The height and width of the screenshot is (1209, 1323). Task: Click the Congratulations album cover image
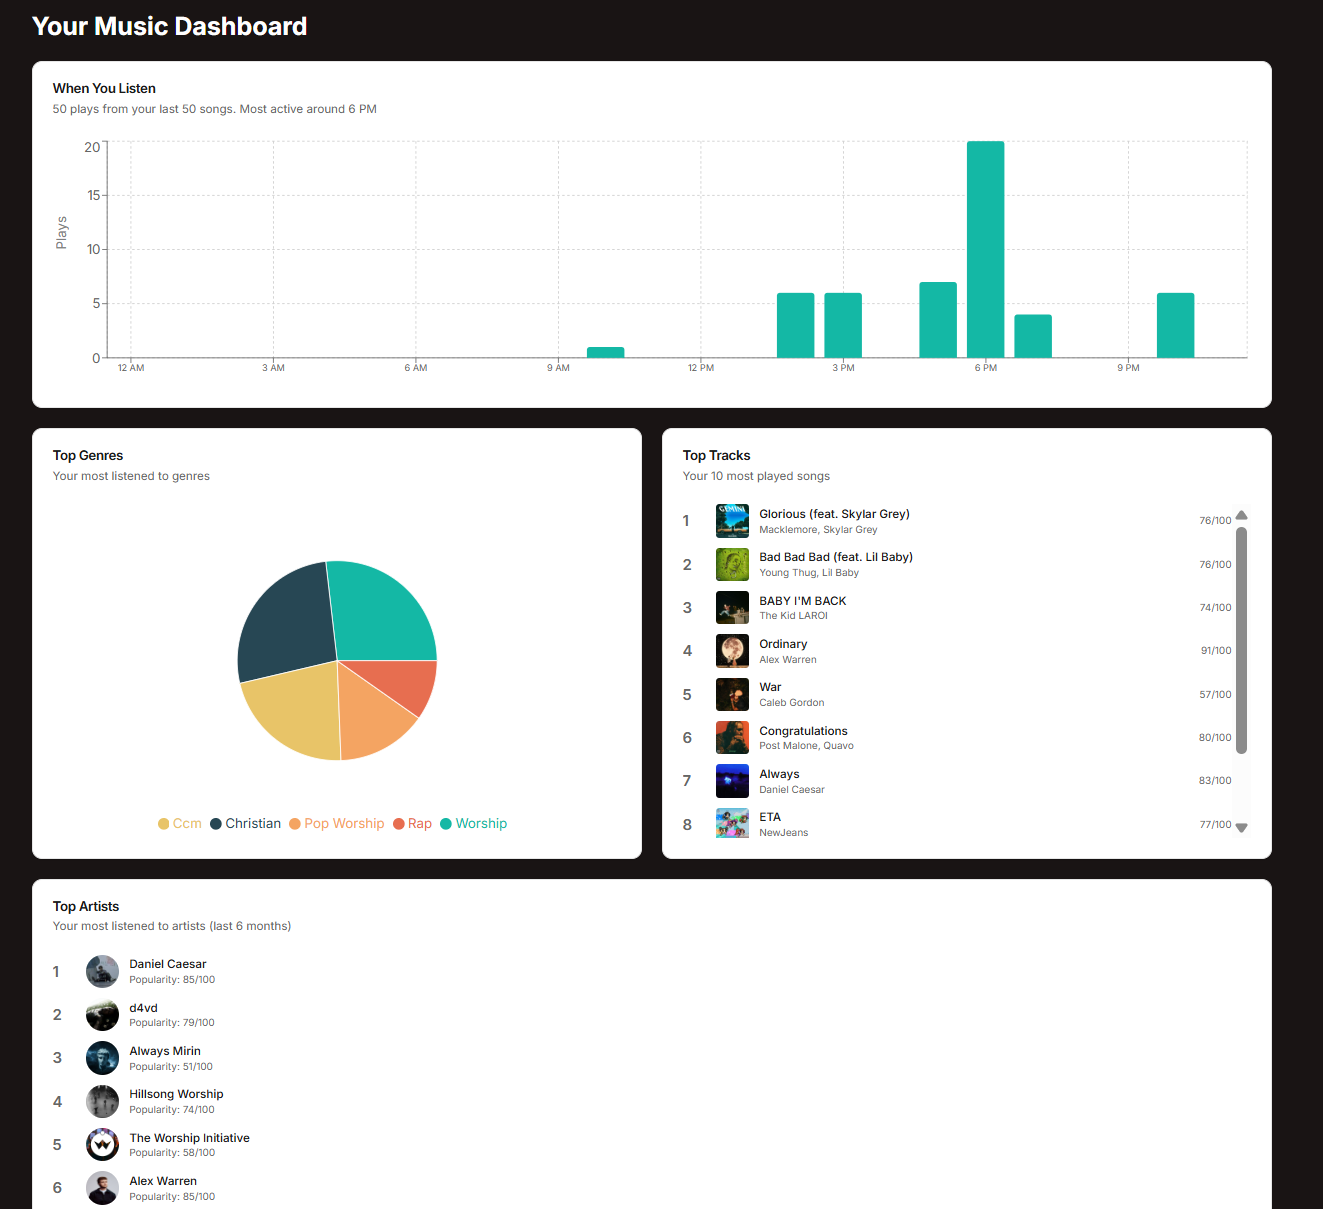[732, 738]
